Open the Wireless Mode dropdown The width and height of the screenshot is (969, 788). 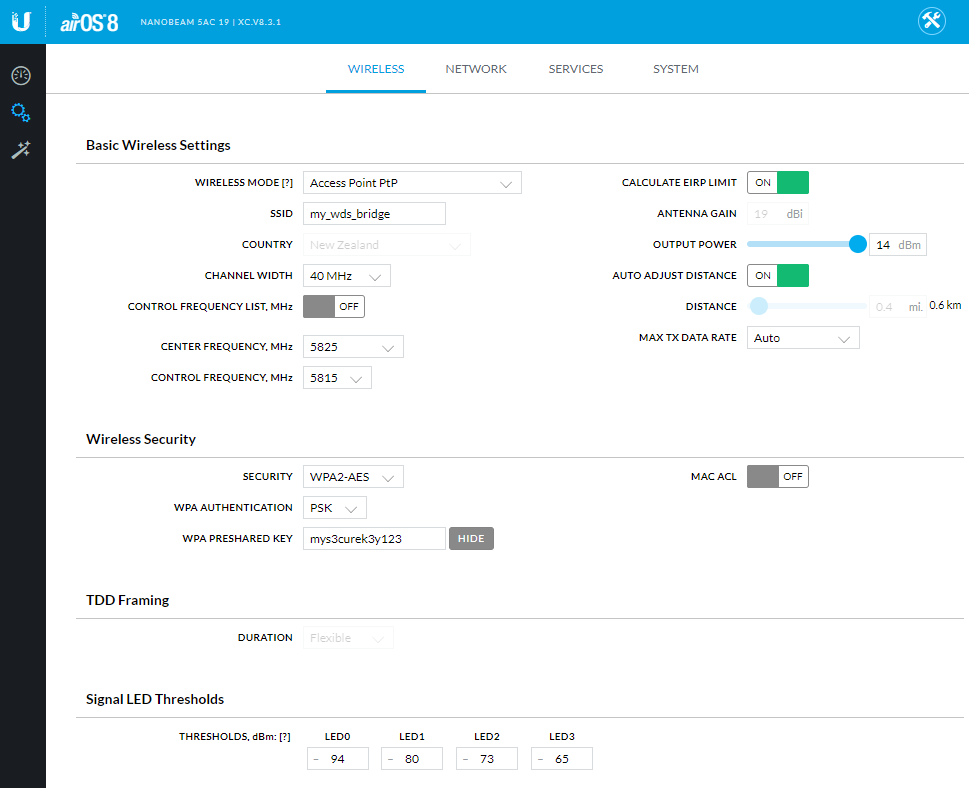click(412, 182)
